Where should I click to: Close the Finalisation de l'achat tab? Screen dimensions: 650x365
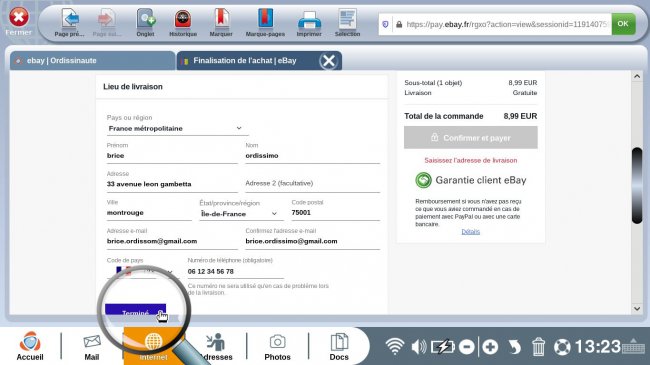click(x=329, y=61)
